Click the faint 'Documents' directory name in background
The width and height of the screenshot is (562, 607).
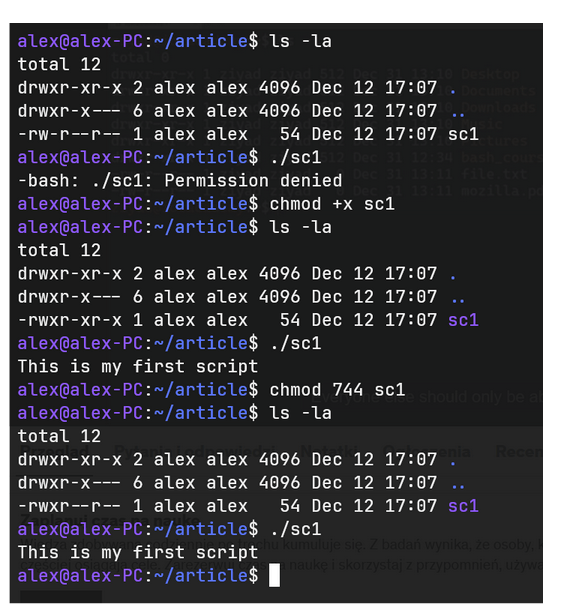coord(499,91)
